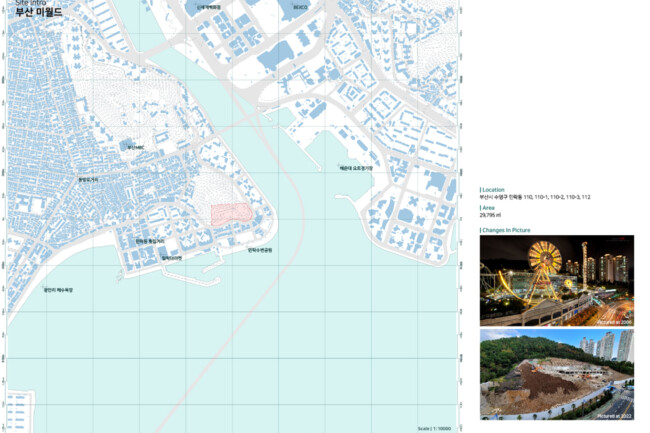Select the 부산MBC map label

pos(136,147)
